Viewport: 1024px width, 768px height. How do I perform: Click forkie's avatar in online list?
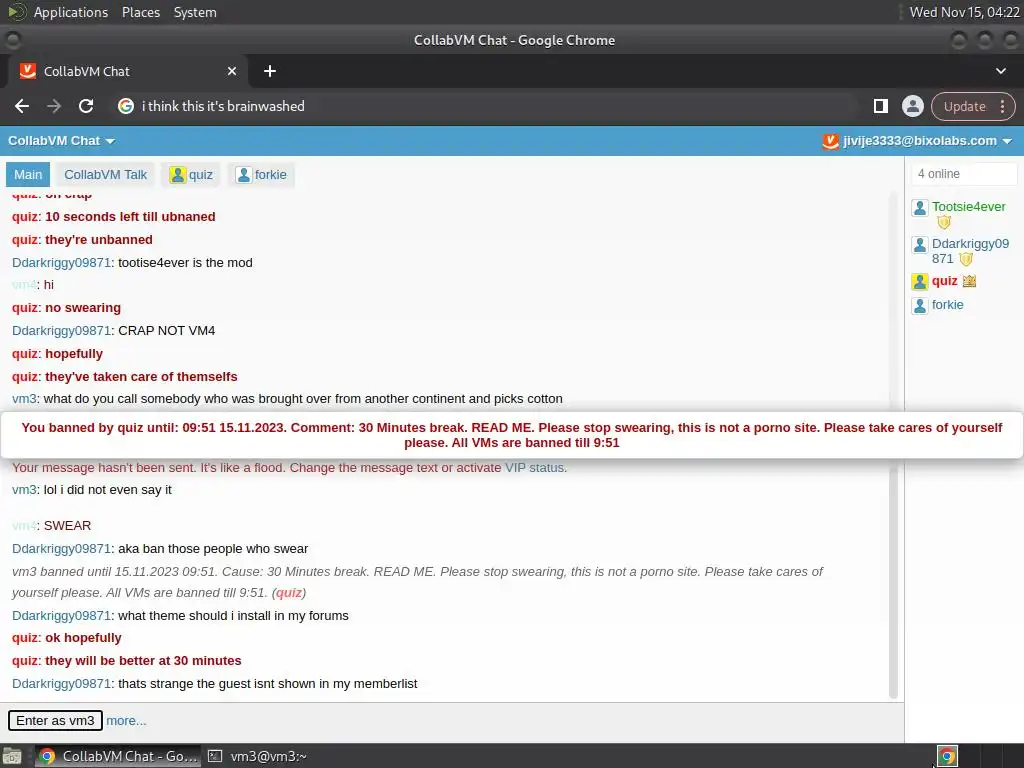(x=920, y=306)
